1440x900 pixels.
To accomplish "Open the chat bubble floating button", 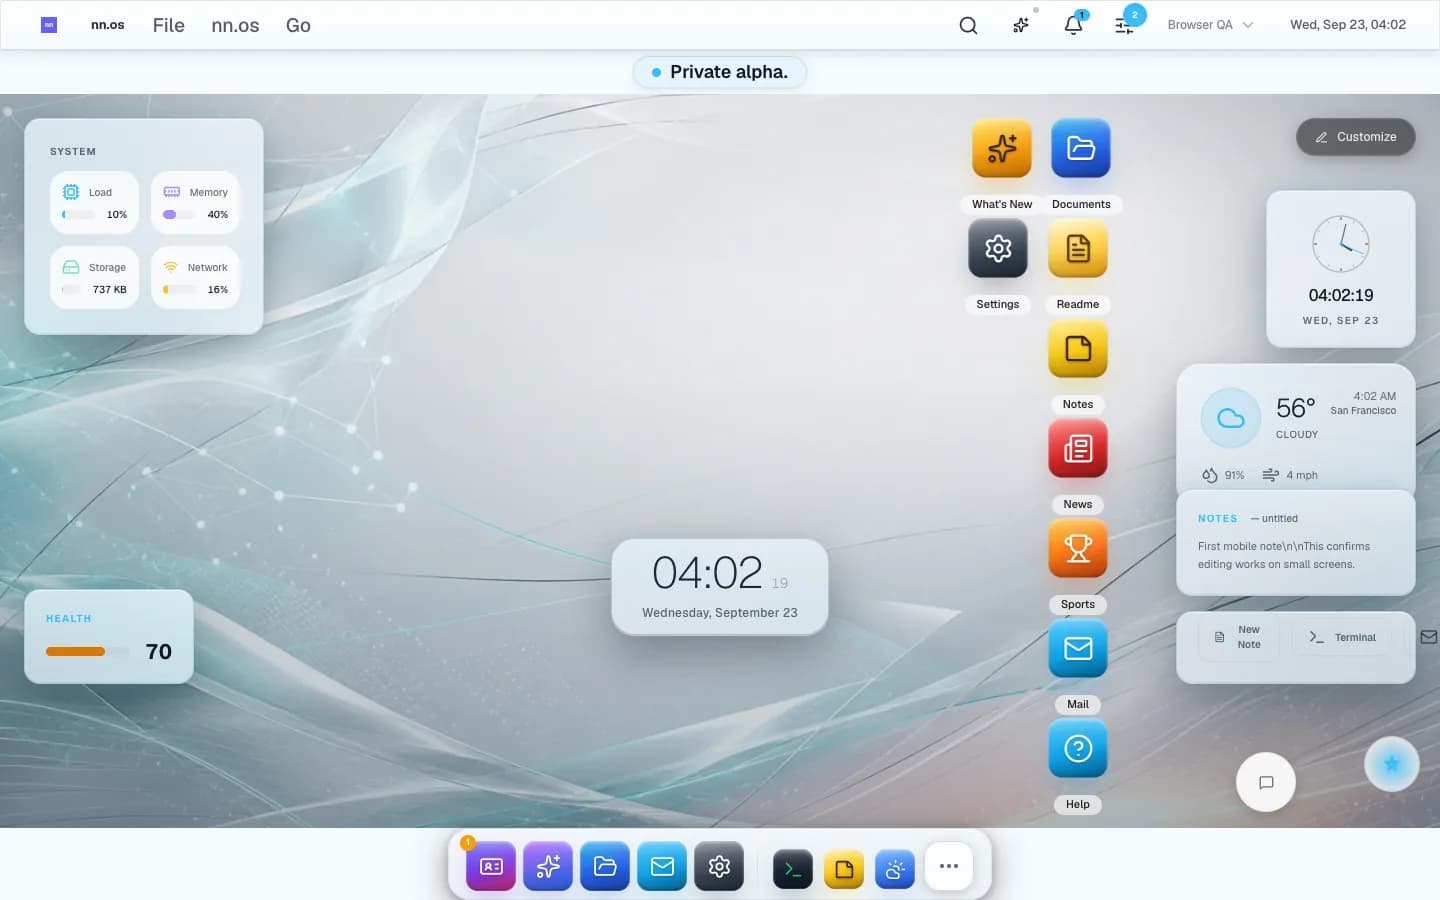I will click(x=1266, y=782).
